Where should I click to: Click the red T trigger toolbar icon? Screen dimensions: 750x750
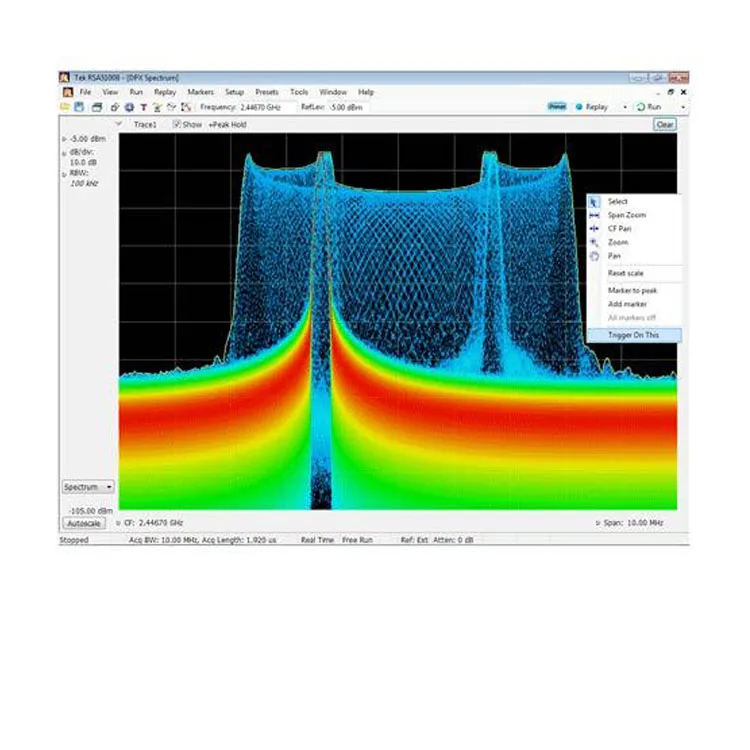click(143, 107)
